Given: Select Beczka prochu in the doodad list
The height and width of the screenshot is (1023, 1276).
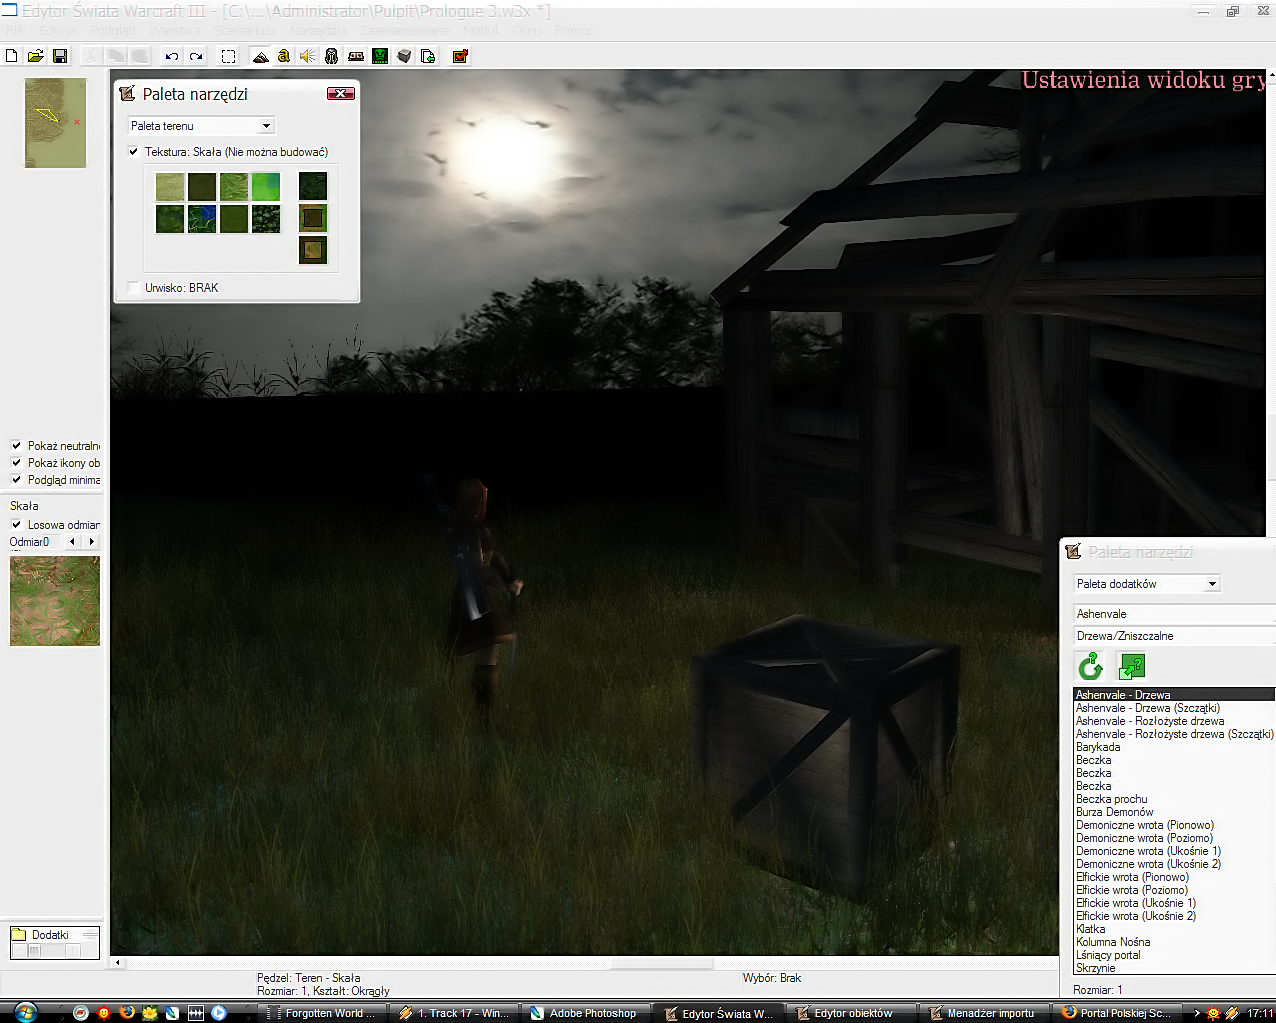Looking at the screenshot, I should coord(1112,799).
